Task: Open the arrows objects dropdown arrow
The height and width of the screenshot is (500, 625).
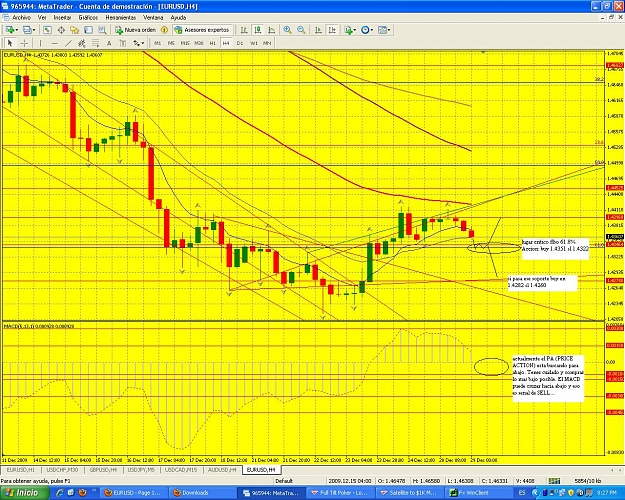Action: point(143,43)
